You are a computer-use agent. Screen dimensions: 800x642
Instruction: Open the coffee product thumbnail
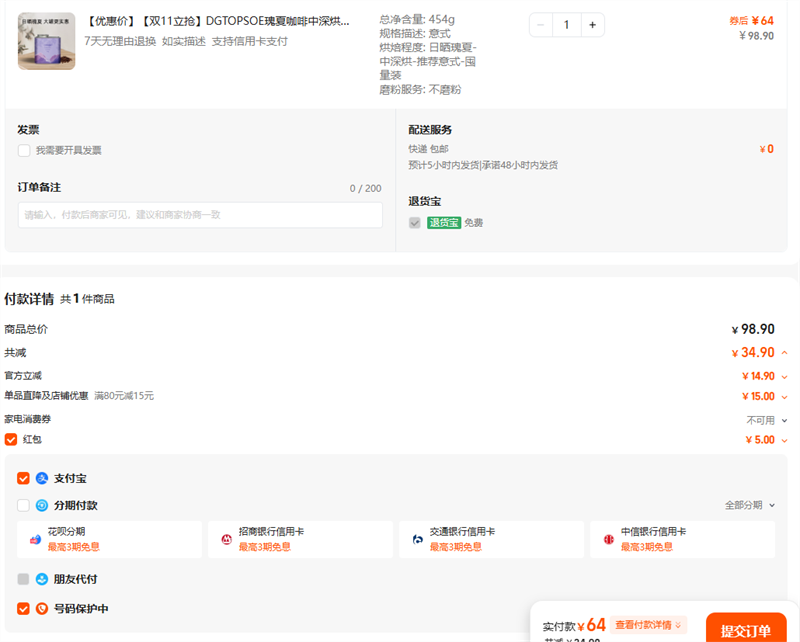click(x=46, y=41)
